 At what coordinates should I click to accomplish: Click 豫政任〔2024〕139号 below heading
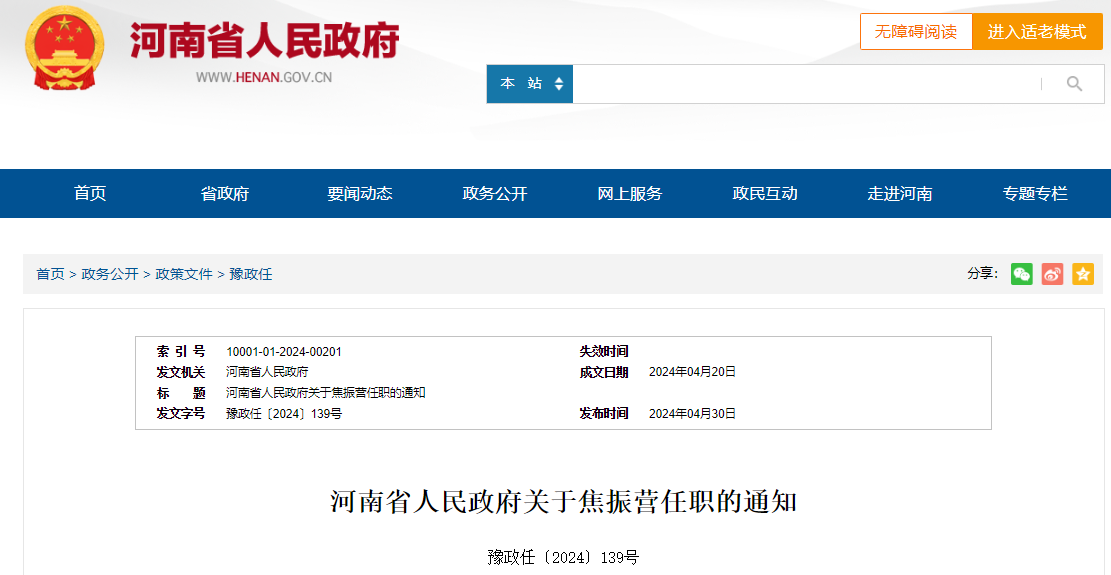(563, 557)
